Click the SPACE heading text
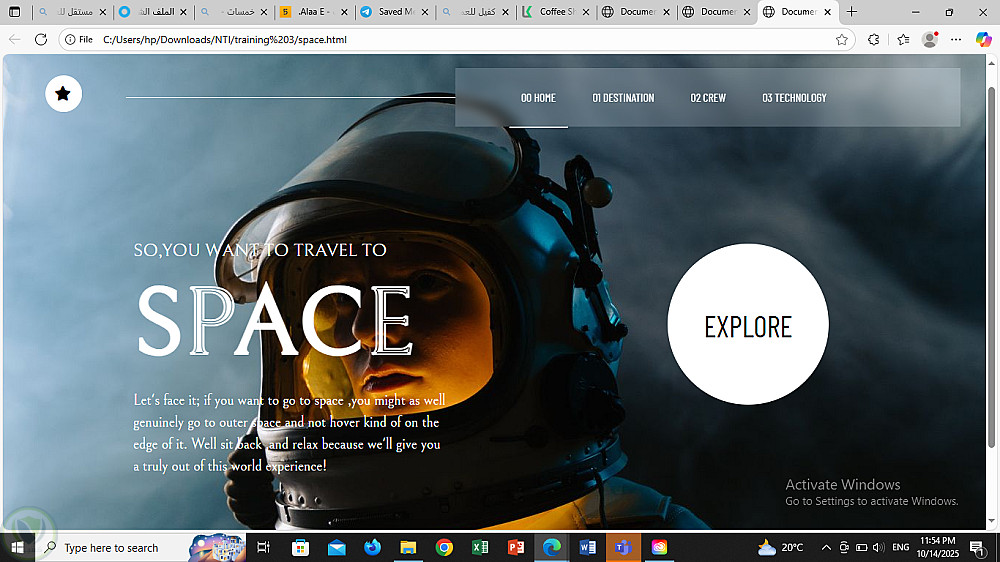This screenshot has width=1000, height=562. coord(275,321)
